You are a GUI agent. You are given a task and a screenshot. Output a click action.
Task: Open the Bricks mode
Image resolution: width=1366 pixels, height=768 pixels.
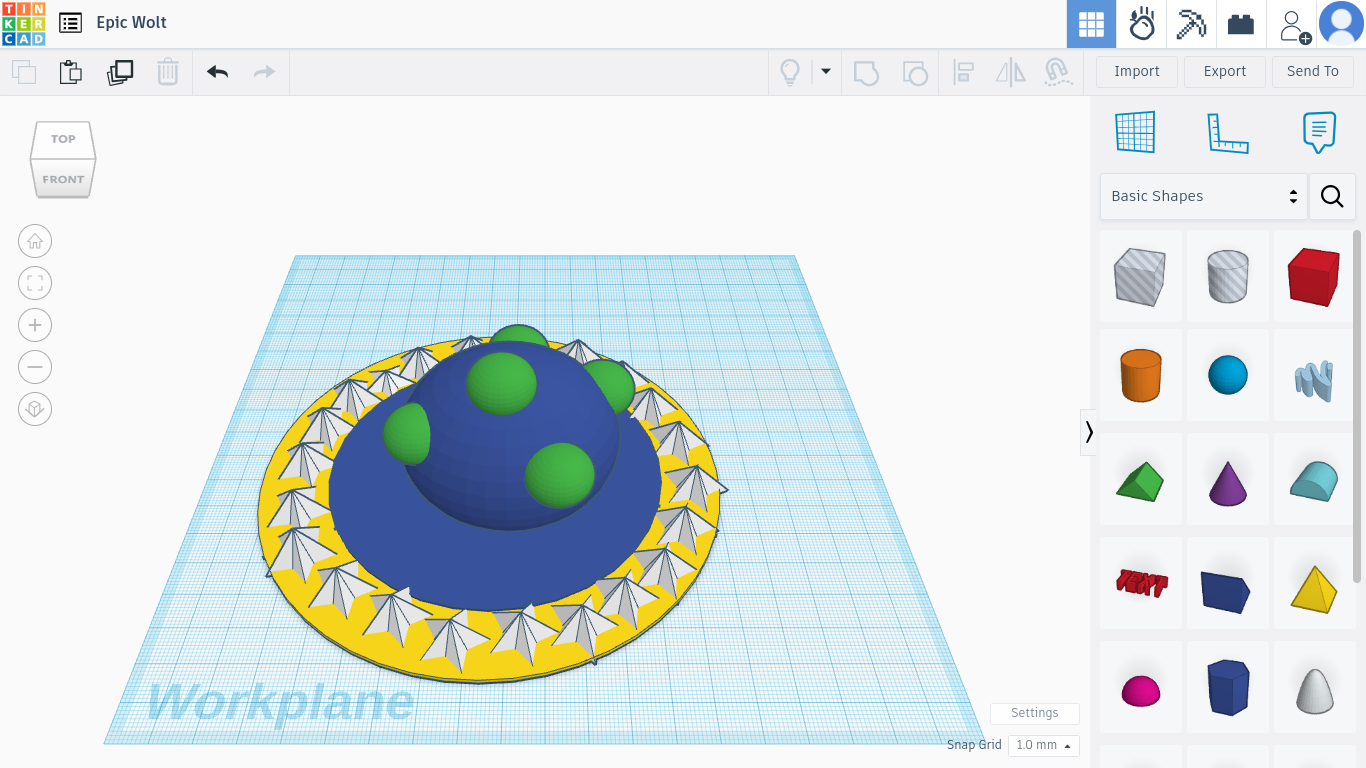[1241, 24]
